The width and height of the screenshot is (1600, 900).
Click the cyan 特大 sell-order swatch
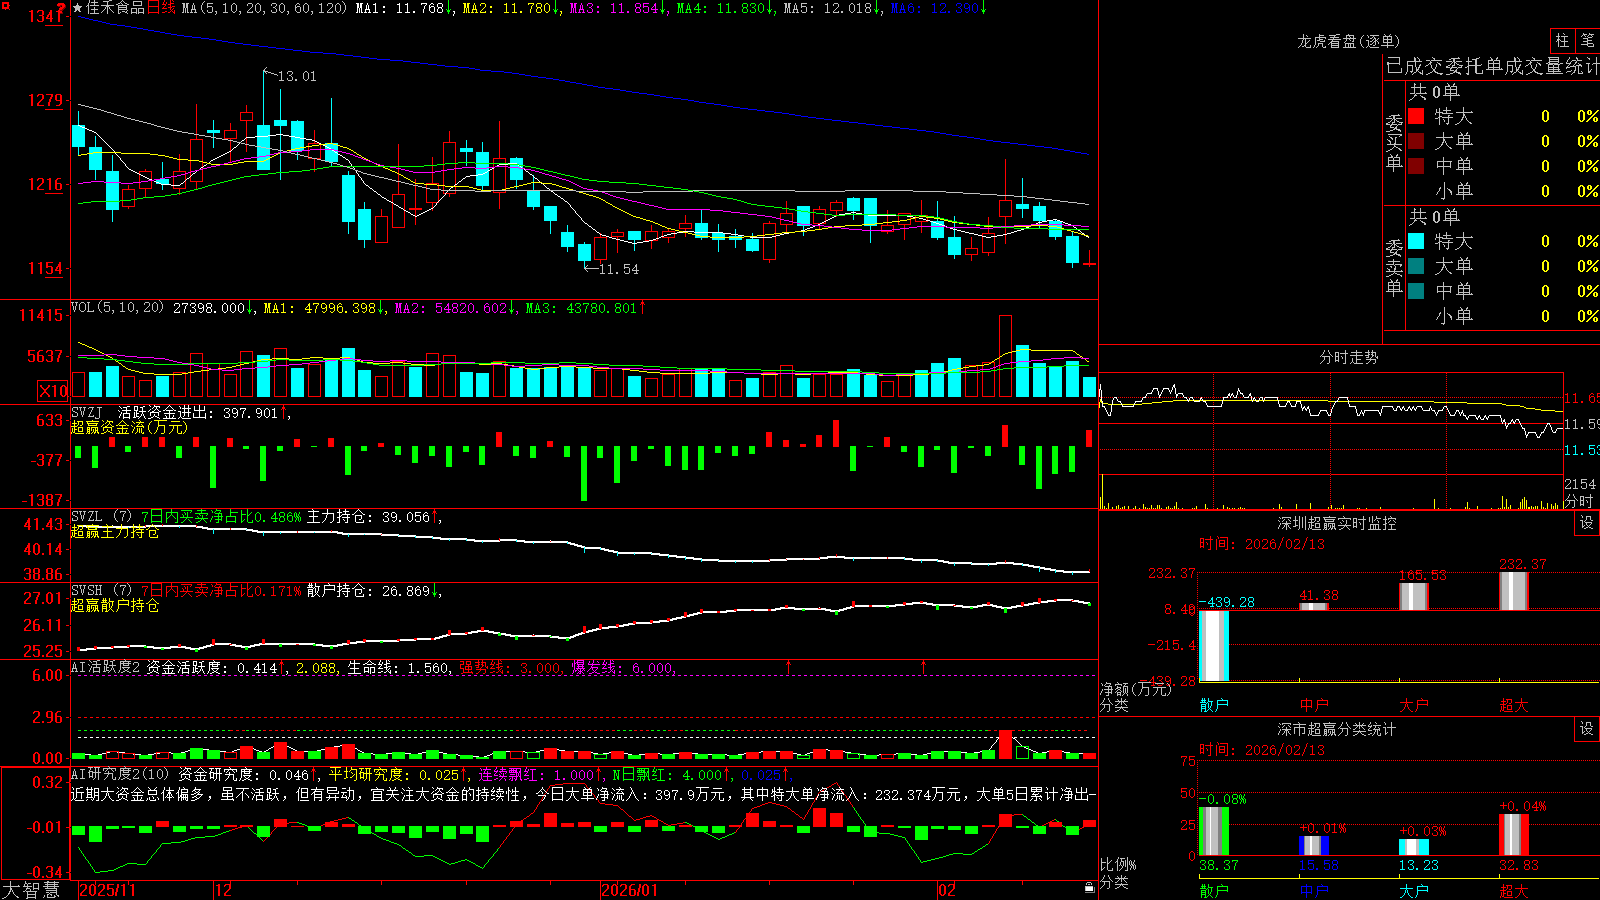[1416, 241]
